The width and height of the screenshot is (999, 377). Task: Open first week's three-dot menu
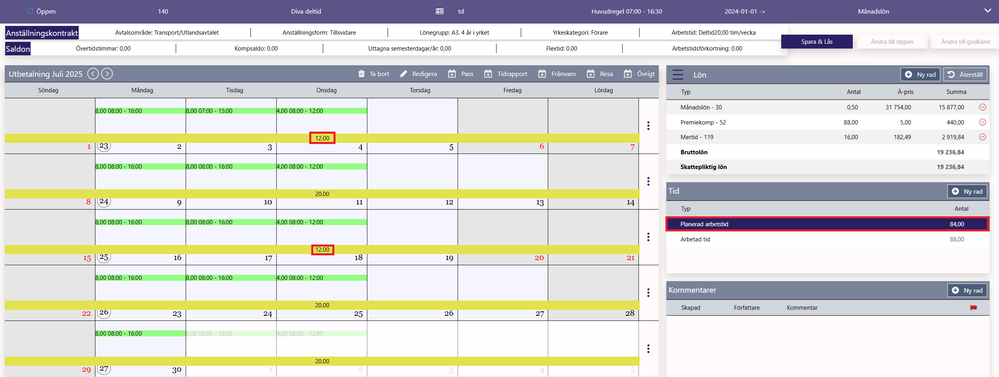tap(648, 125)
